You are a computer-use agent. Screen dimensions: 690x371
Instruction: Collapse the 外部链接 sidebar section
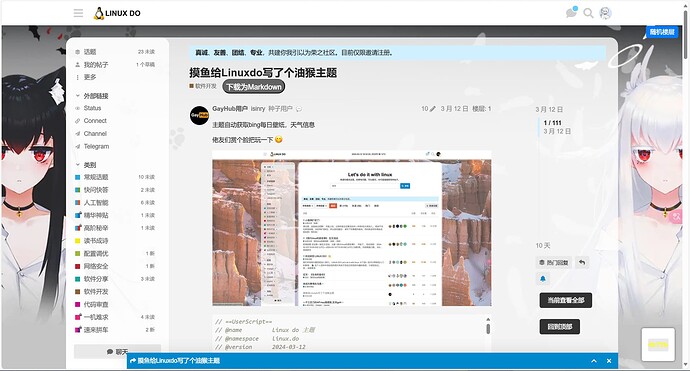(x=92, y=96)
